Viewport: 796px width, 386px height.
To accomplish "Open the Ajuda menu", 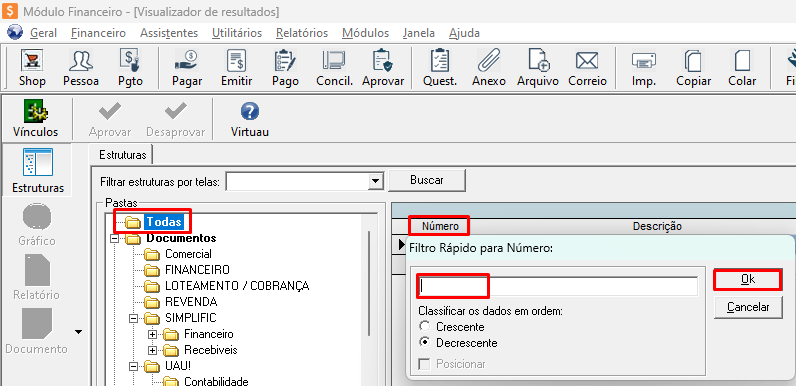I will coord(465,33).
